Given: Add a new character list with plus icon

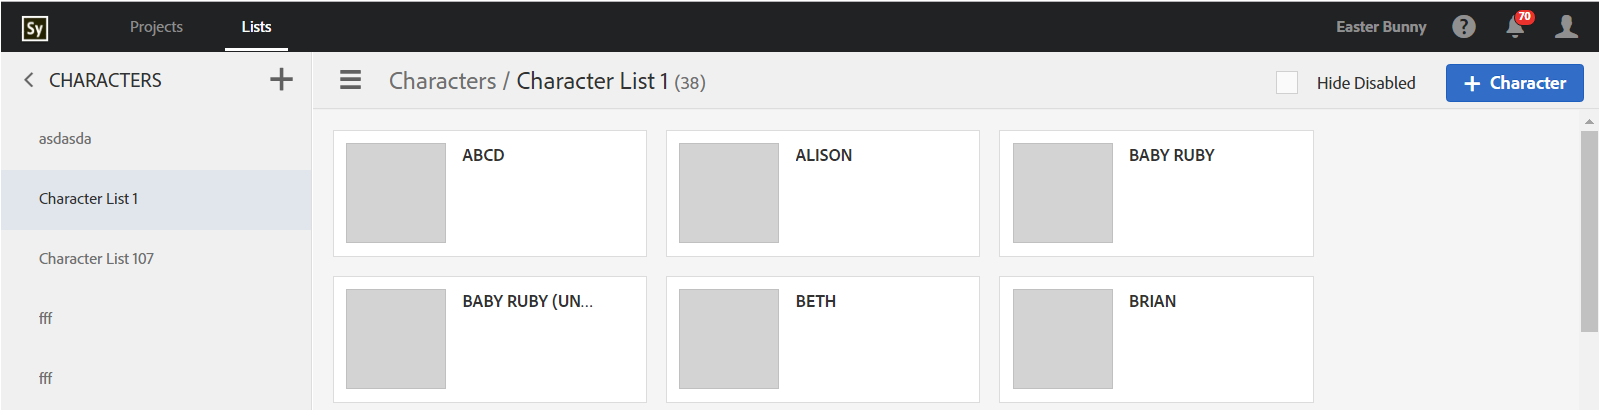Looking at the screenshot, I should pos(281,80).
